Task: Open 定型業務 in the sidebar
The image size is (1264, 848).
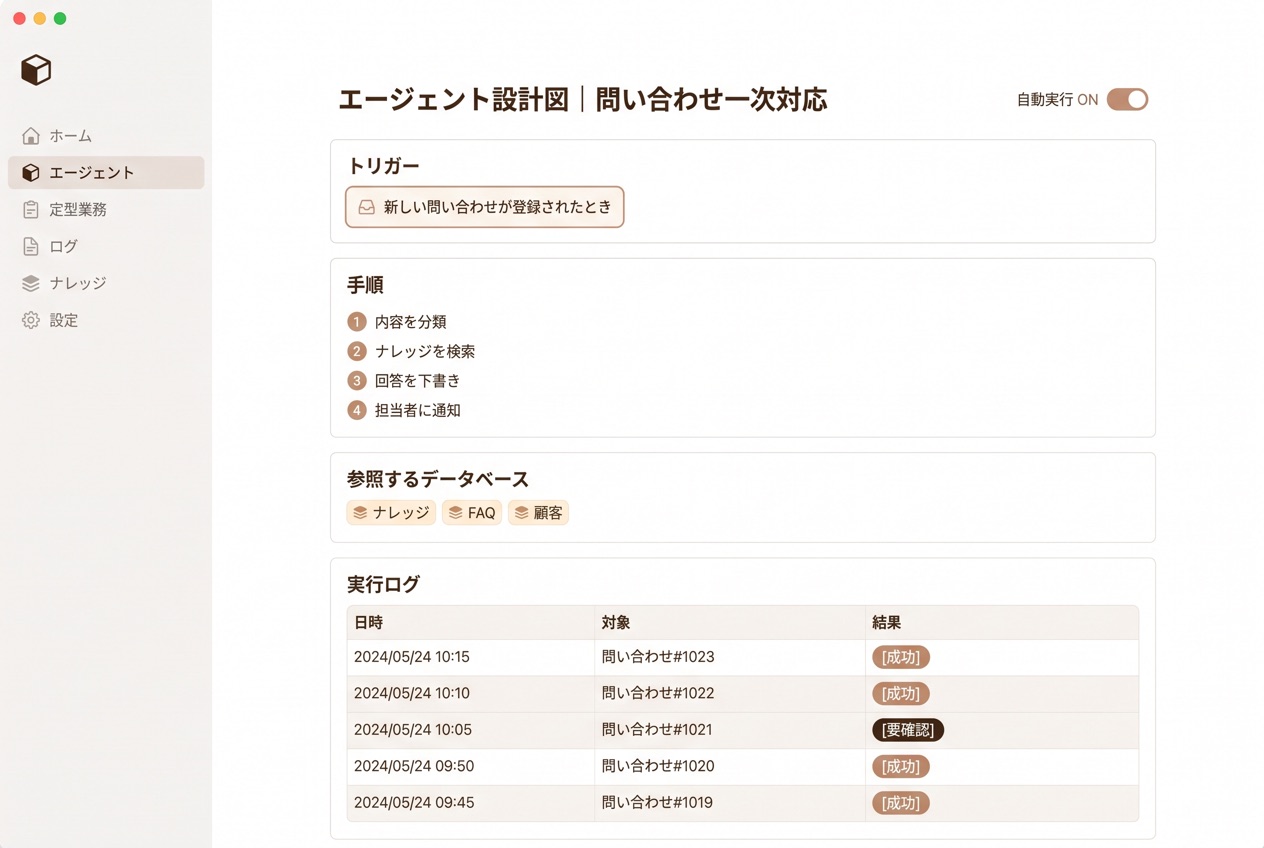Action: (106, 210)
